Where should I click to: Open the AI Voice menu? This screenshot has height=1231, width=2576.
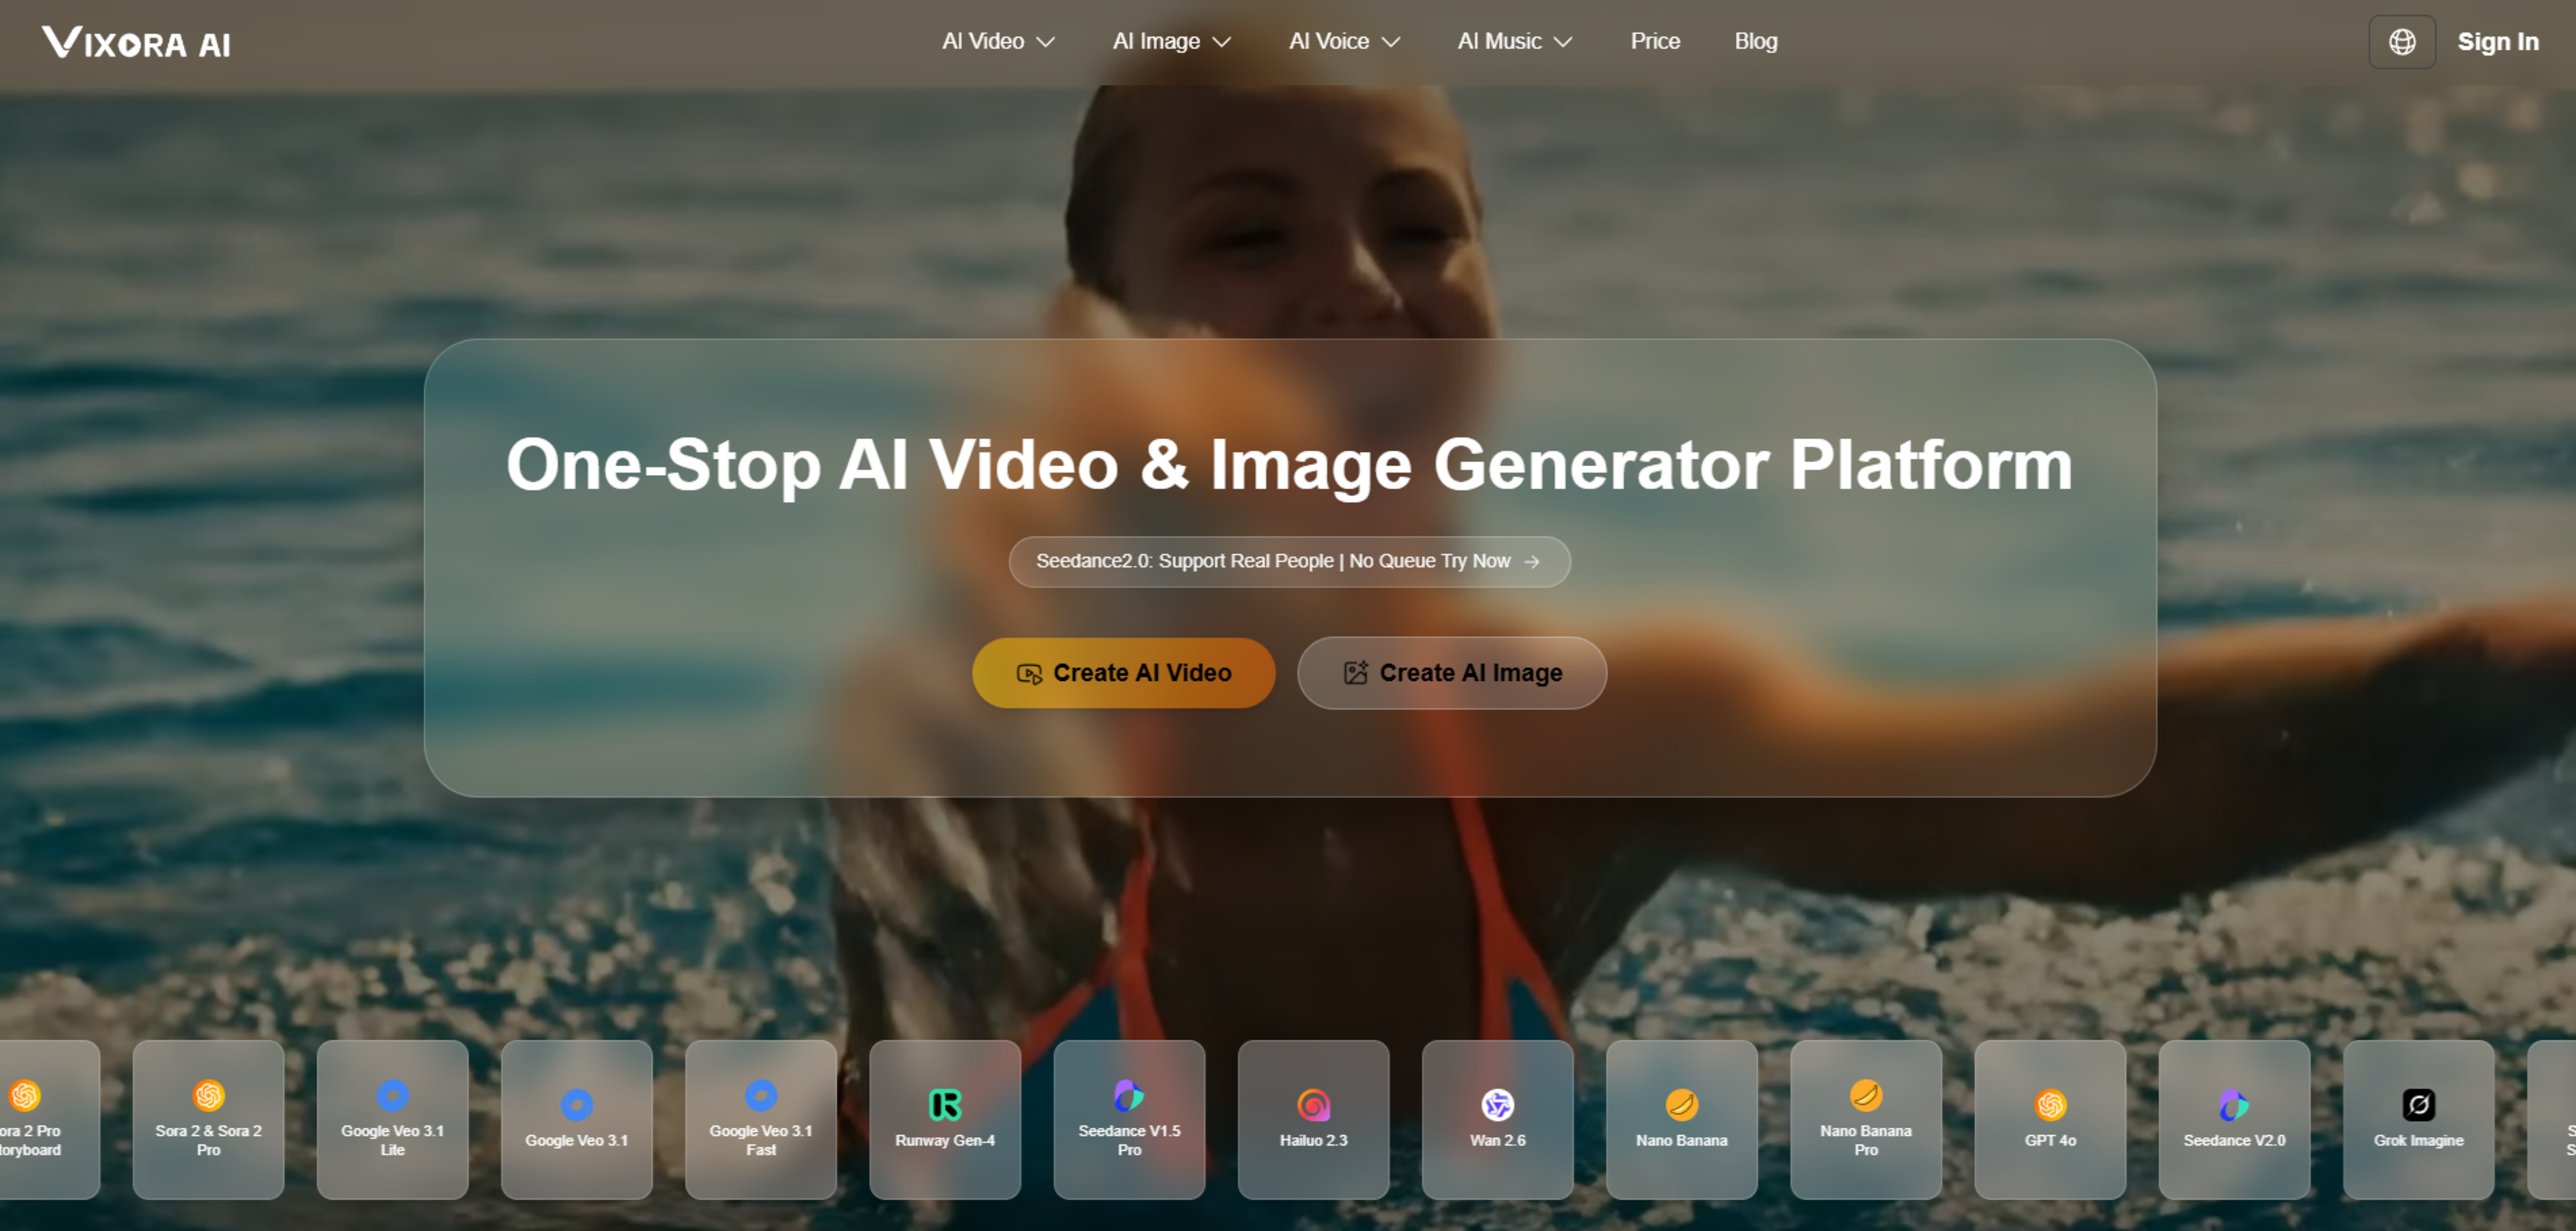click(1344, 42)
